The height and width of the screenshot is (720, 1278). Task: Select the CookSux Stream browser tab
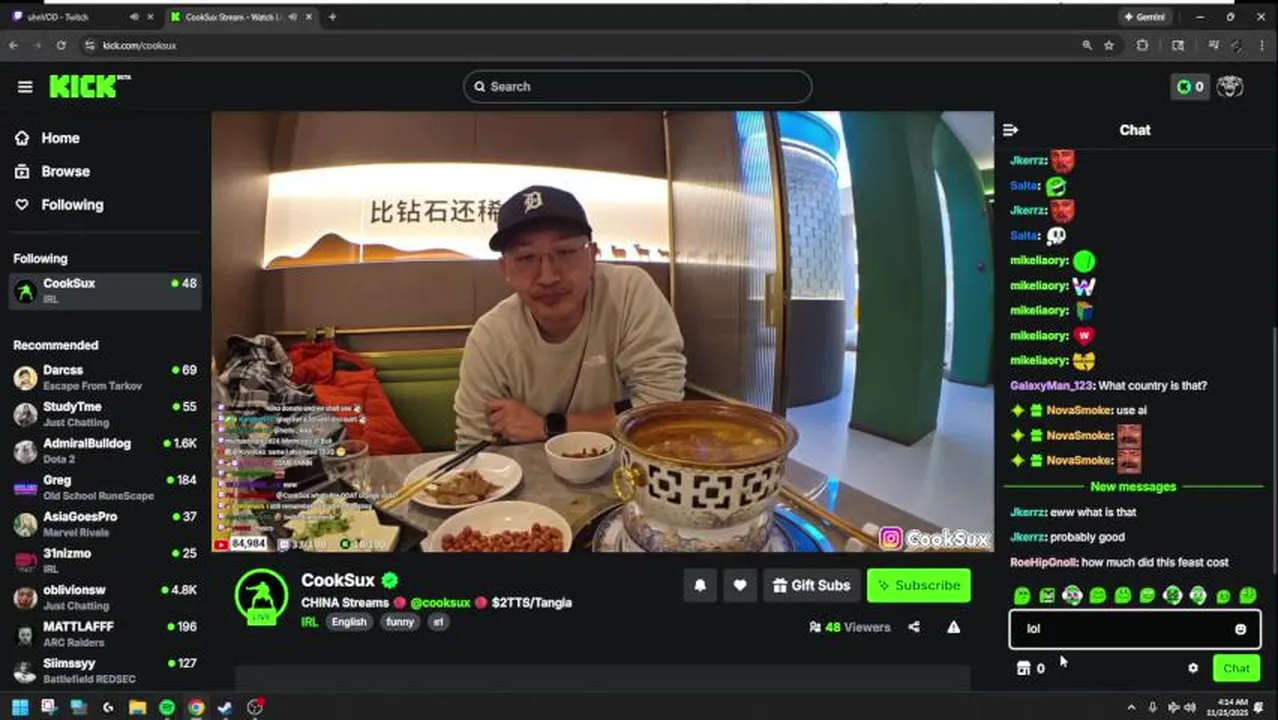click(x=240, y=17)
